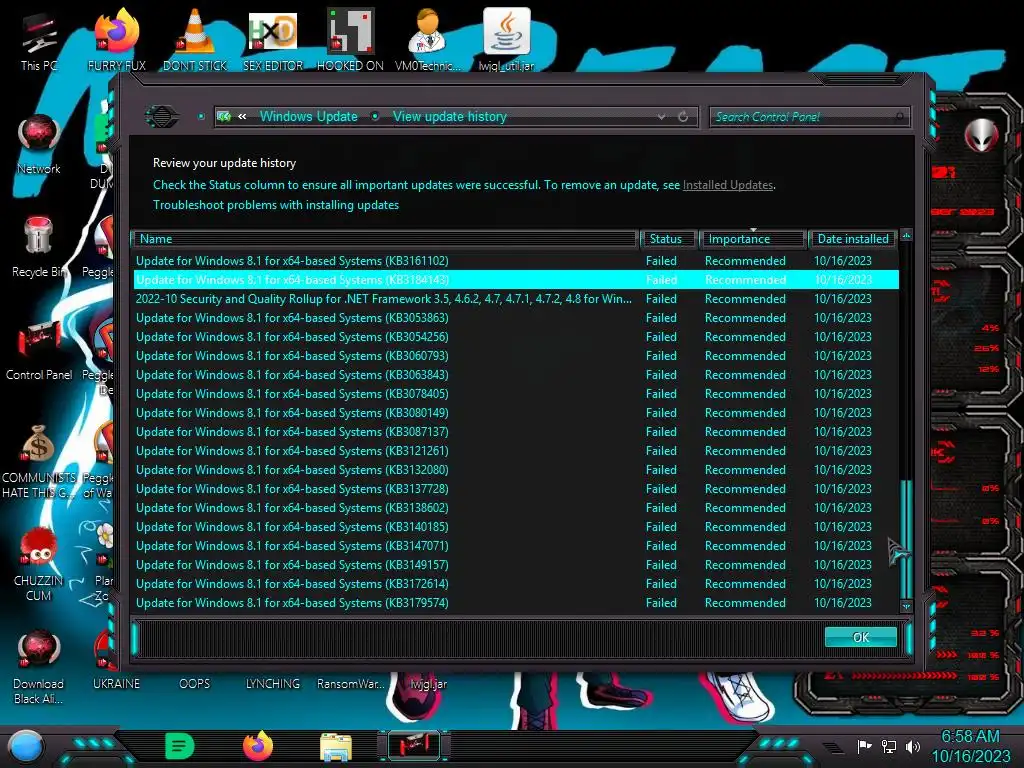Click the search magnifier icon
Viewport: 1024px width, 768px height.
coord(899,117)
